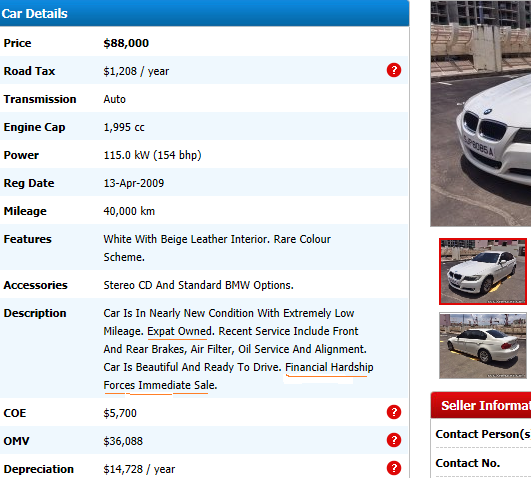Image resolution: width=531 pixels, height=478 pixels.
Task: Click the Seller Information header
Action: [x=481, y=405]
